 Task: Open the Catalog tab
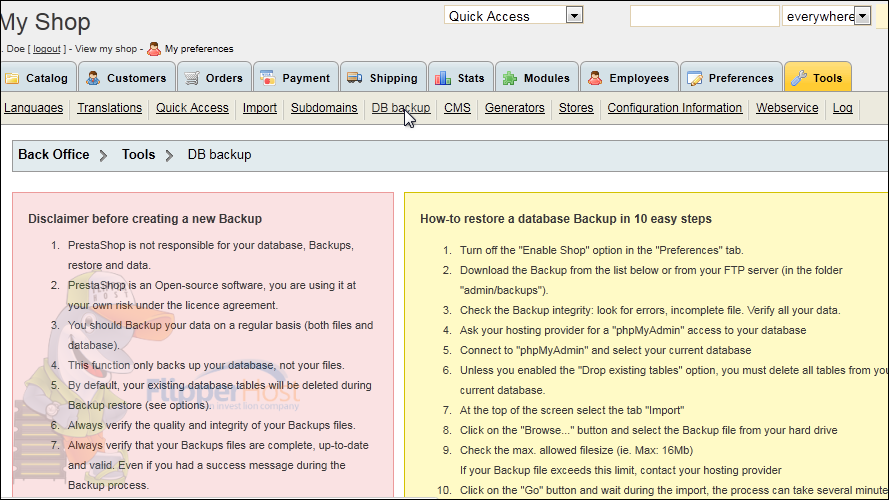tap(37, 77)
